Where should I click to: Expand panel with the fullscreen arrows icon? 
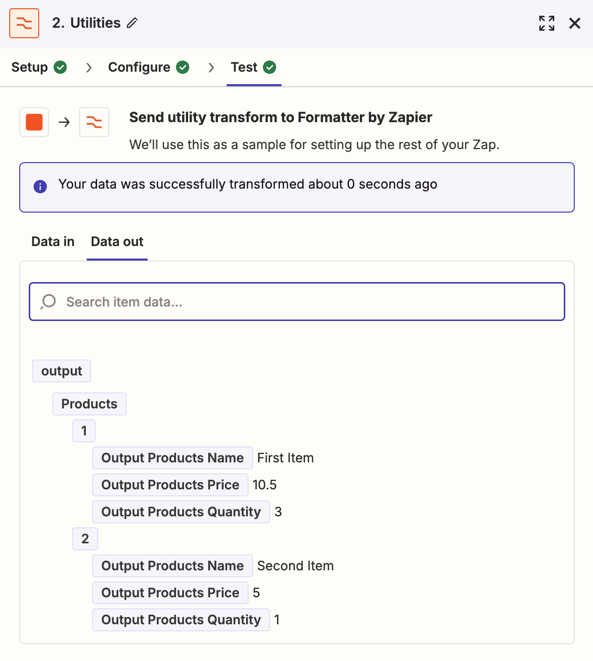547,23
